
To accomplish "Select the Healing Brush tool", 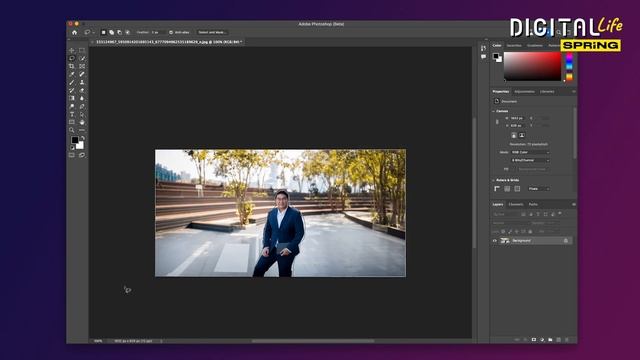I will 82,74.
